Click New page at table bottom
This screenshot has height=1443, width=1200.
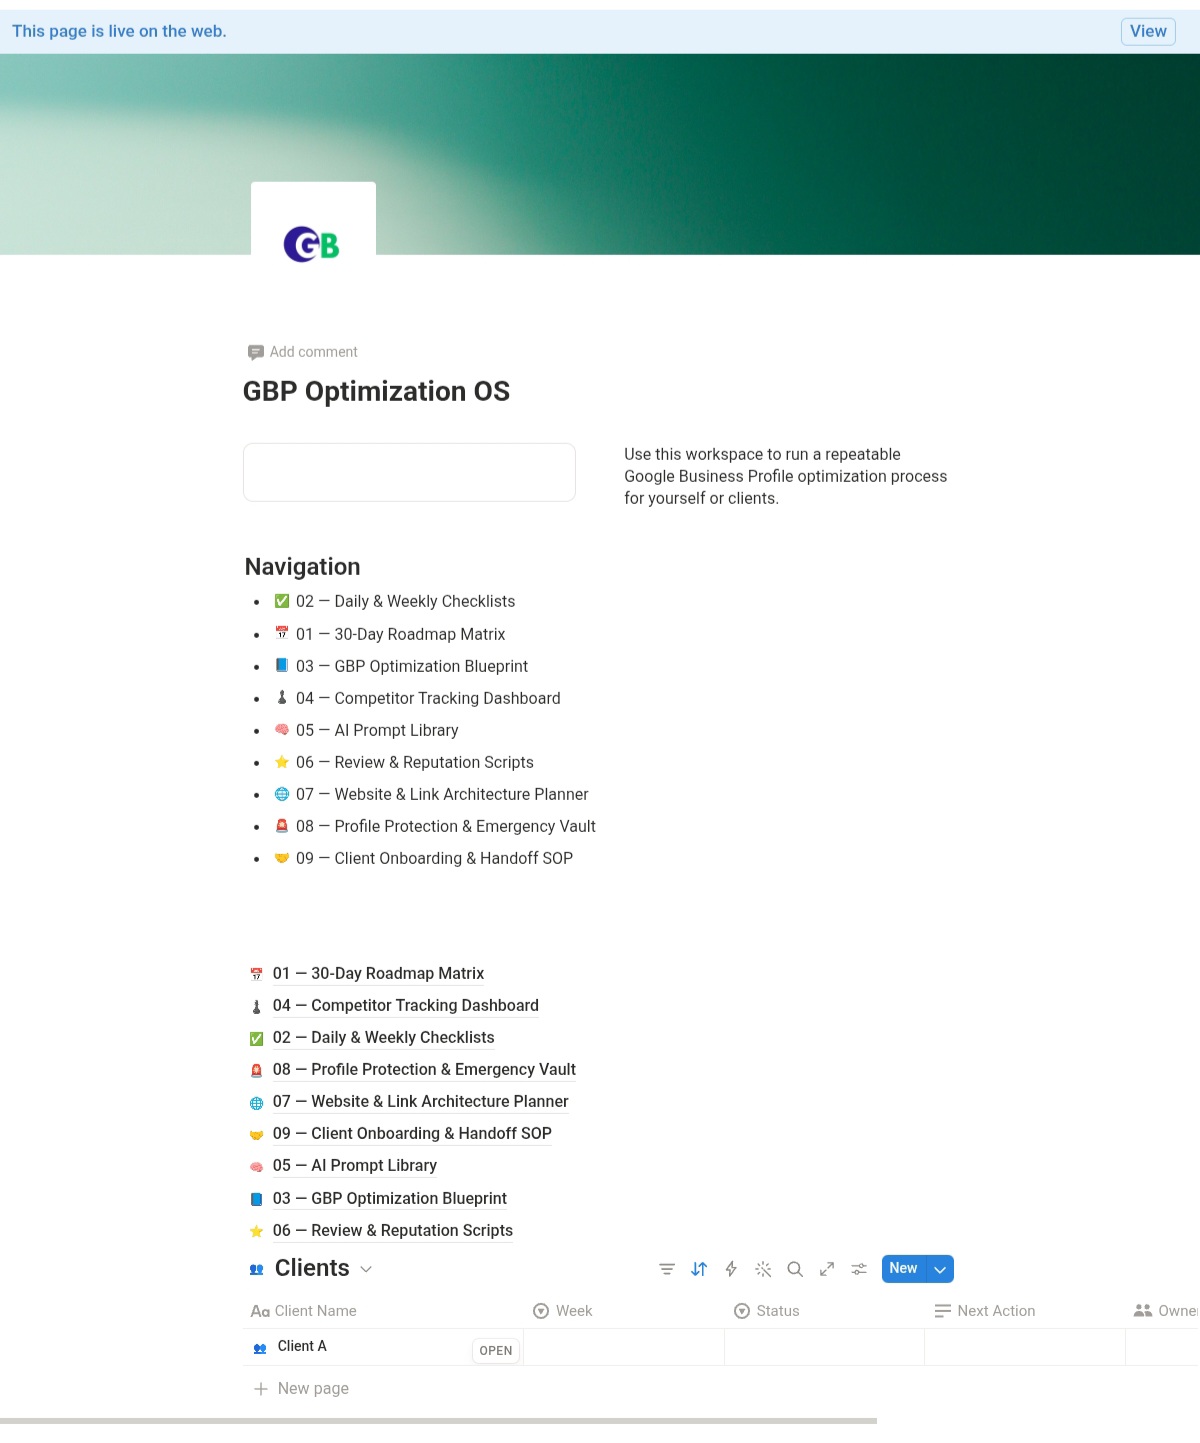click(x=301, y=1389)
